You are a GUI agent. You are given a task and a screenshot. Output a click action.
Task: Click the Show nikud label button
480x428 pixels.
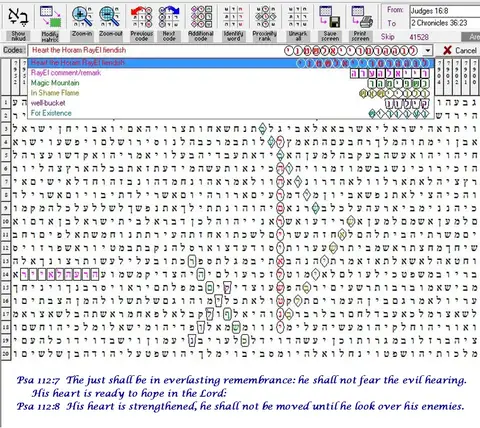click(x=18, y=36)
